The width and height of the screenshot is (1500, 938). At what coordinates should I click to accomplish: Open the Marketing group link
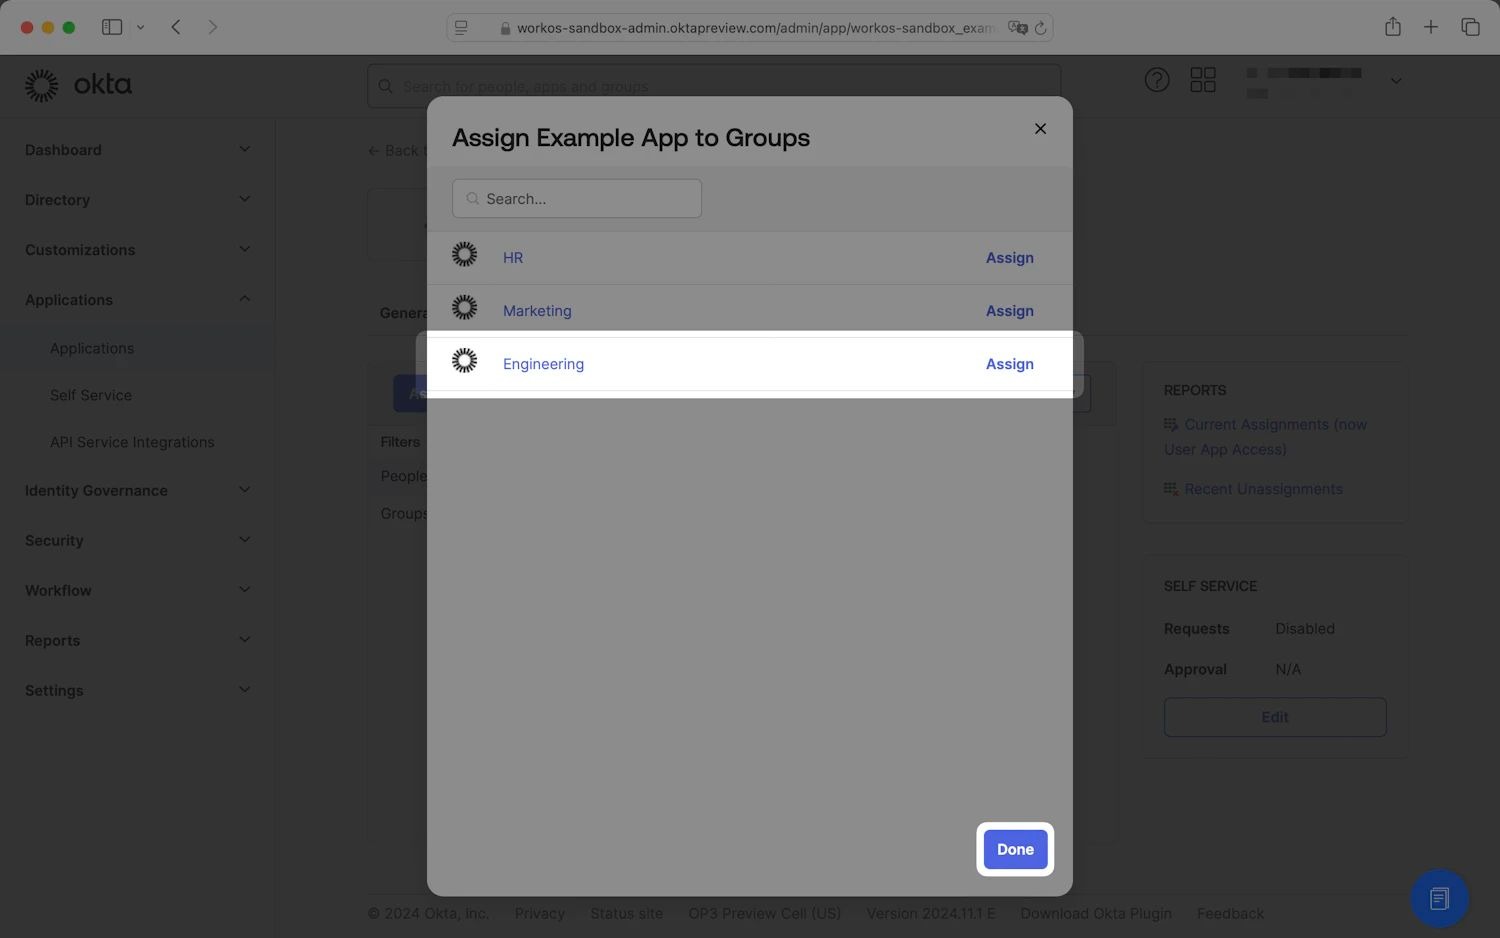(537, 310)
